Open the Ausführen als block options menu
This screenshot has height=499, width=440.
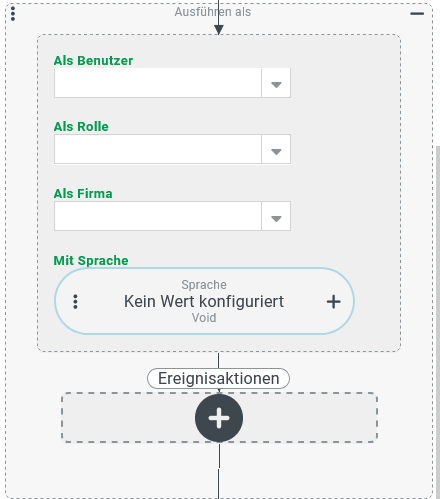[x=13, y=14]
